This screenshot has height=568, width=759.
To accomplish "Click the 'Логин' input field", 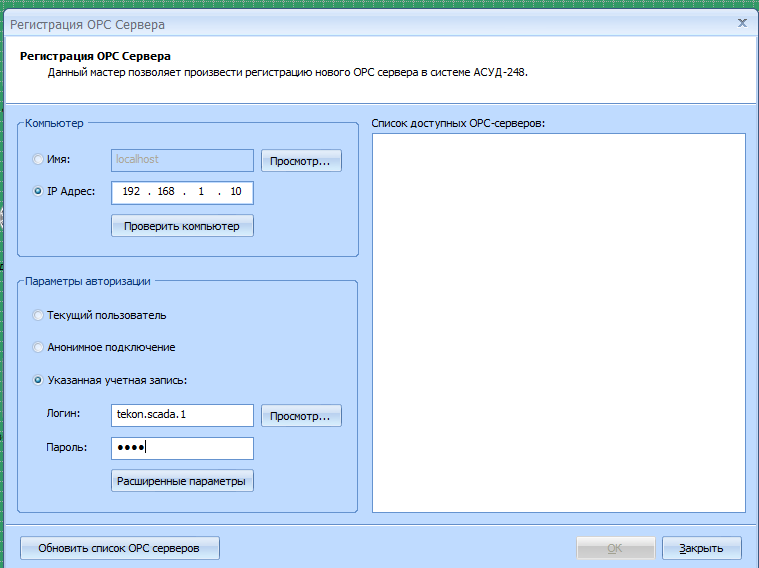I will tap(182, 415).
